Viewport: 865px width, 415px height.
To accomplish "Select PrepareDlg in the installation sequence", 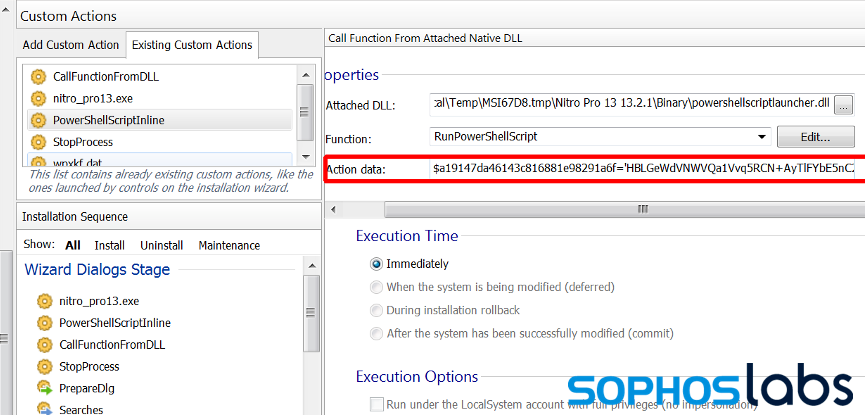I will 87,388.
